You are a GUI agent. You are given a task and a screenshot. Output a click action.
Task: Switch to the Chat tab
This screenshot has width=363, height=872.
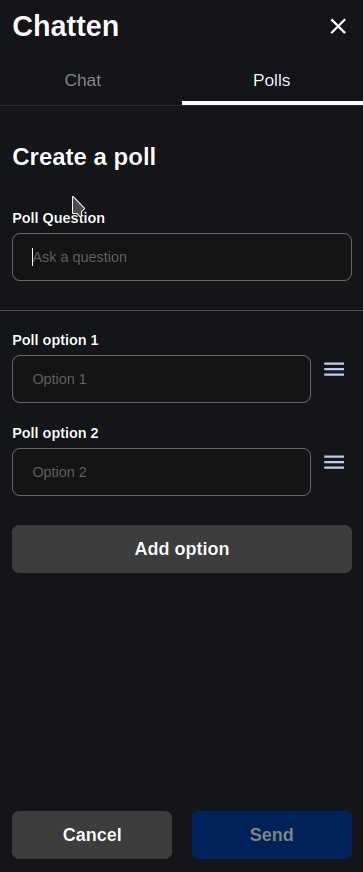point(82,80)
